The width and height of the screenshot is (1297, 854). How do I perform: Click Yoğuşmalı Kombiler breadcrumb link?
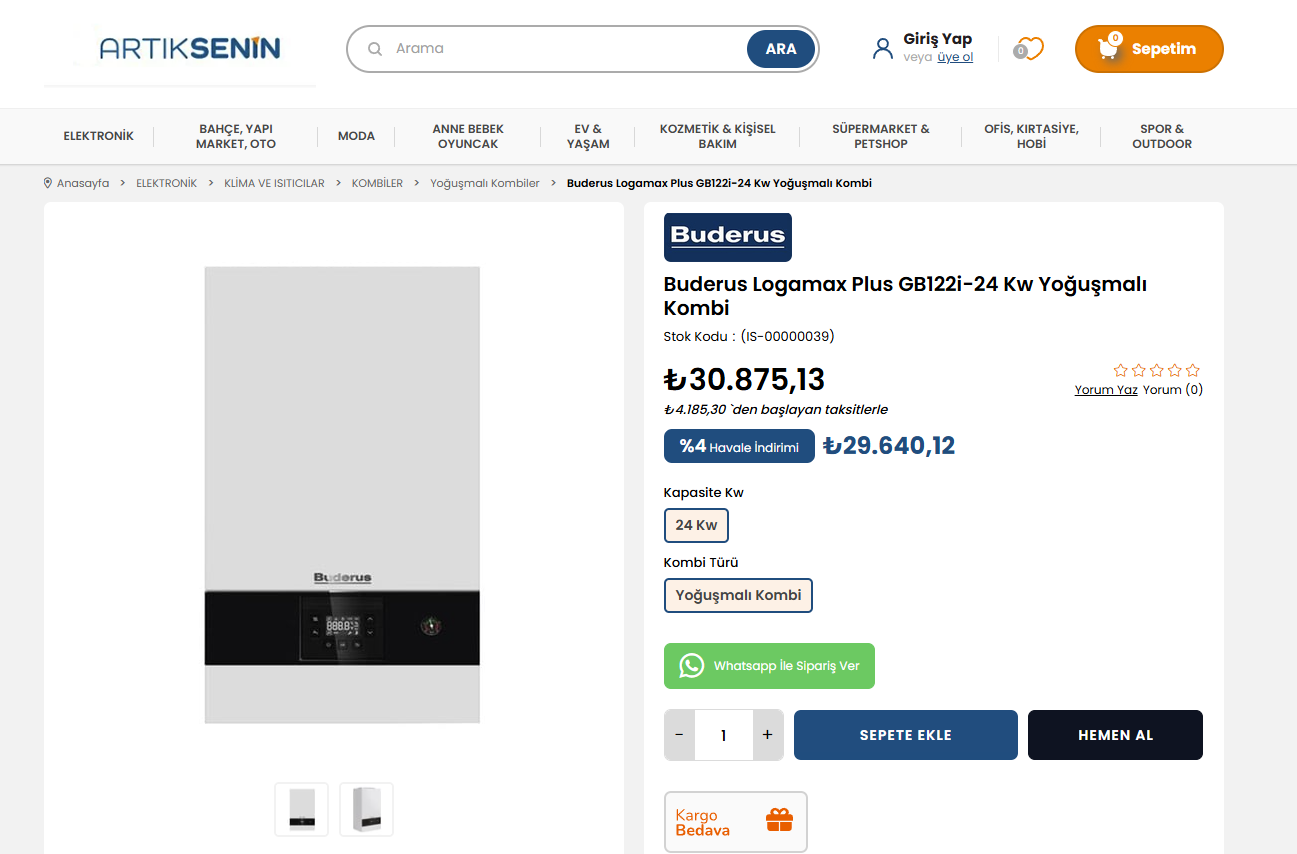click(485, 183)
